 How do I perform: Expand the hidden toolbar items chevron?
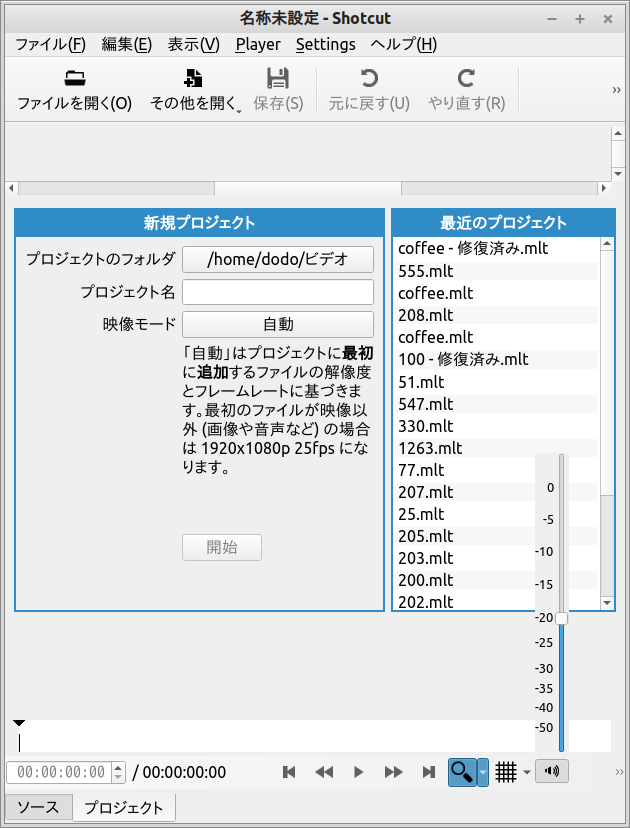coord(617,90)
